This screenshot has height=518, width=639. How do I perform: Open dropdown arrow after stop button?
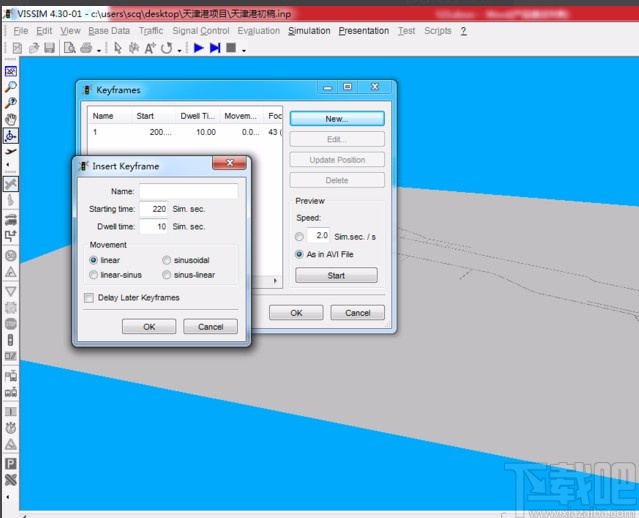[x=244, y=49]
